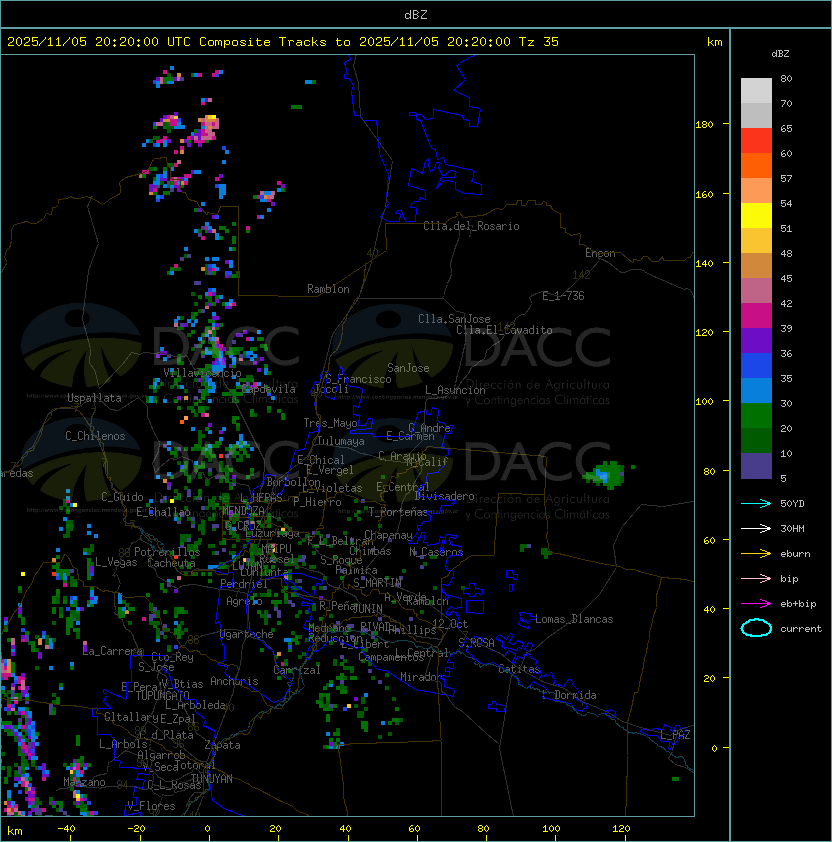This screenshot has height=842, width=832.
Task: Click the 'E_1-736' map label
Action: pyautogui.click(x=563, y=296)
